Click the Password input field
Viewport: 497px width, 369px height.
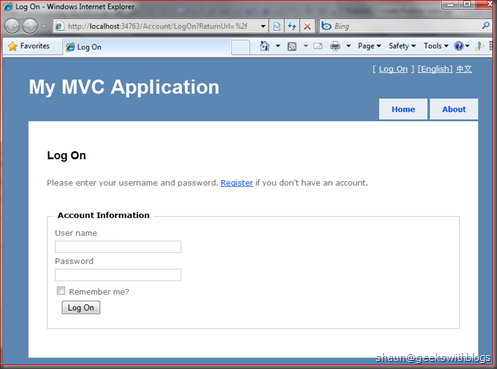pyautogui.click(x=118, y=275)
